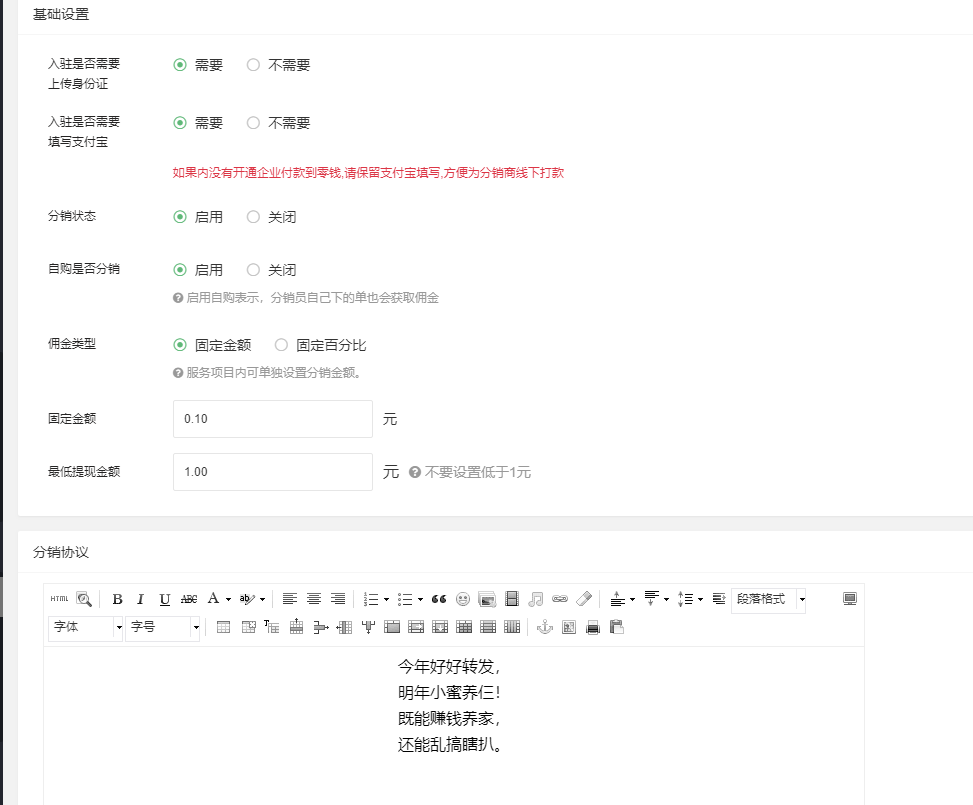Select '需要' for filling in Alipay
This screenshot has height=805, width=973.
(x=180, y=123)
